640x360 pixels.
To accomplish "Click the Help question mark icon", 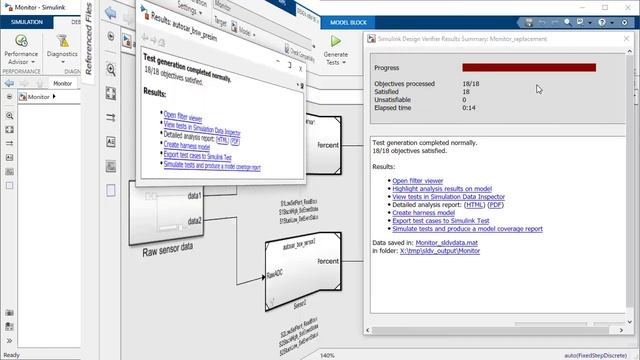I will (602, 22).
